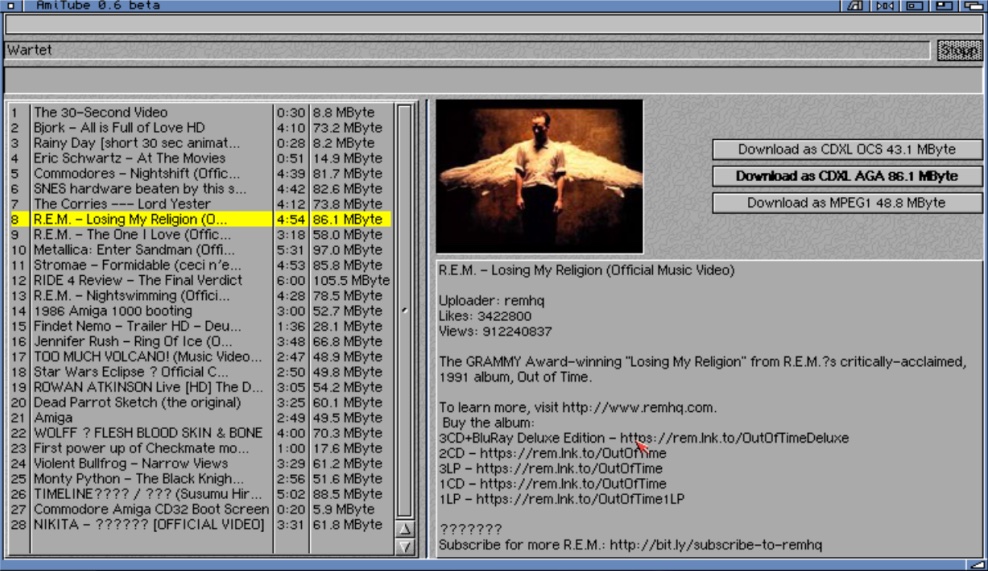
Task: Click the window resize gadget at bottom-right
Action: [976, 565]
